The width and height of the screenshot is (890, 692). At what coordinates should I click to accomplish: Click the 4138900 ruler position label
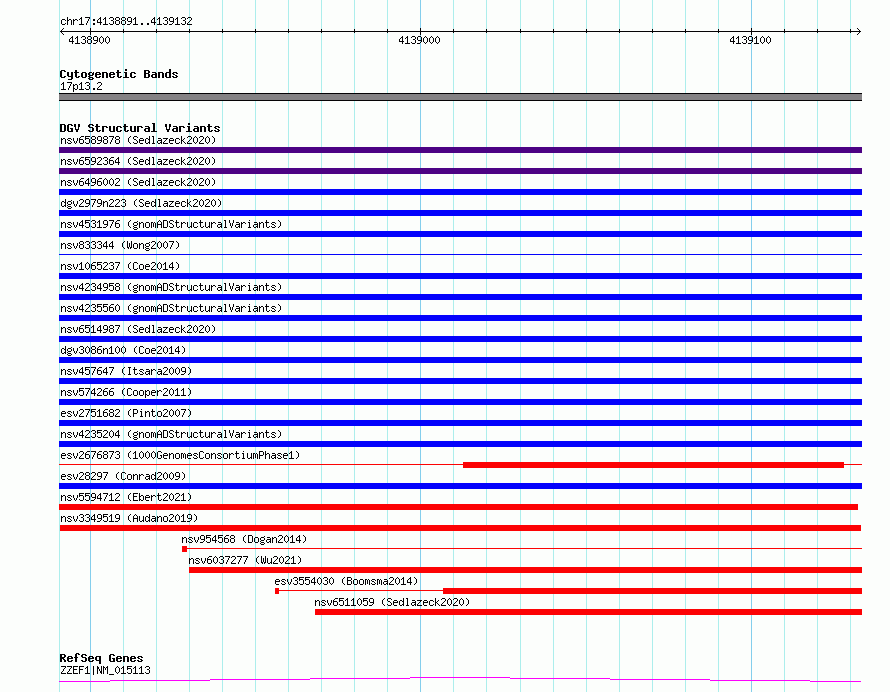(89, 40)
